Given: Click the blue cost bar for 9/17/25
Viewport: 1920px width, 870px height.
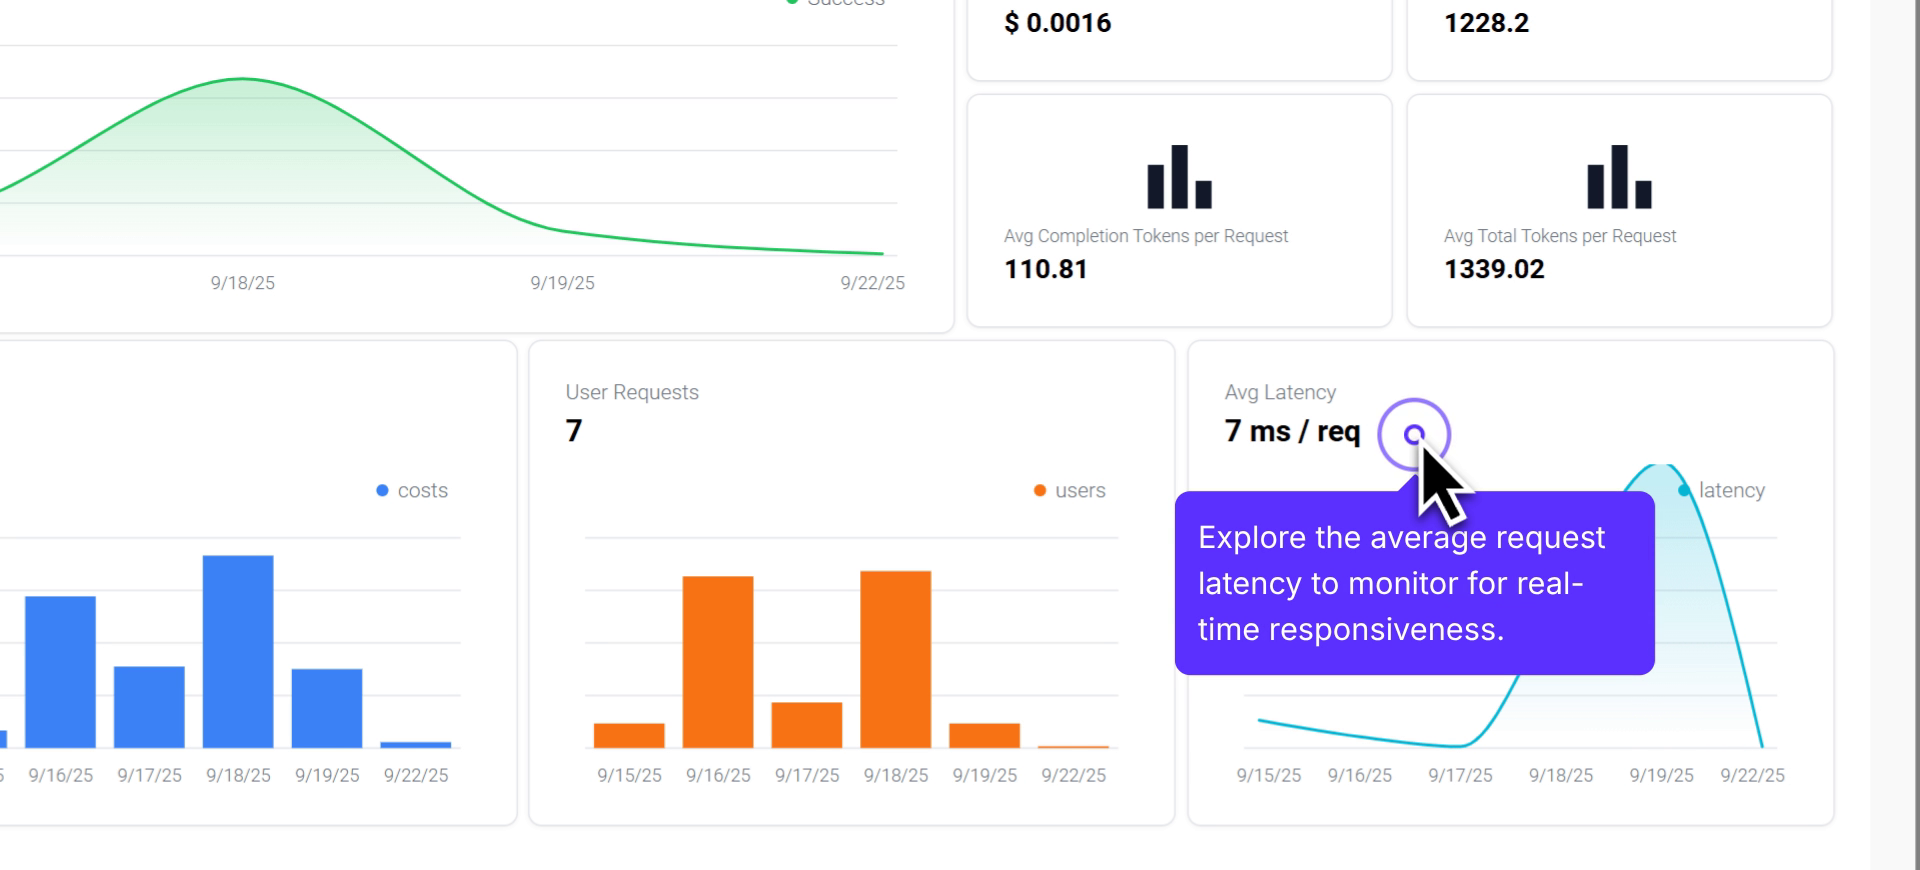Looking at the screenshot, I should point(149,706).
